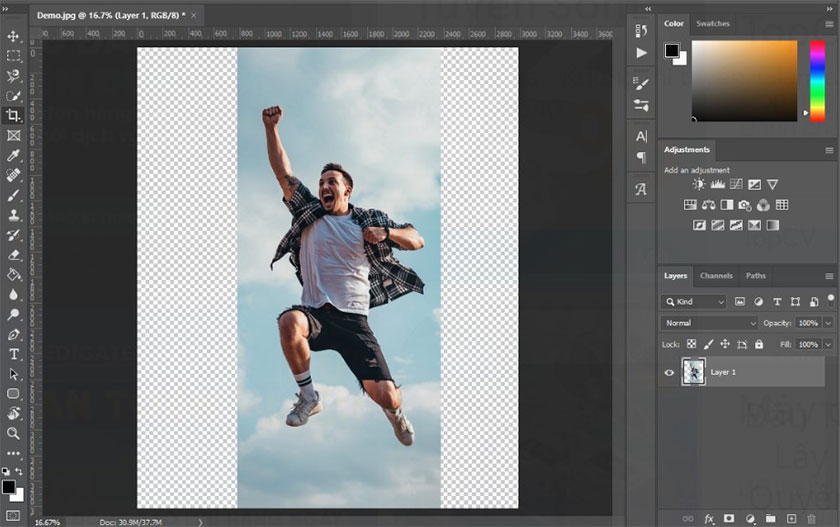Open the Edit Toolbar three-dots menu
Image resolution: width=840 pixels, height=527 pixels.
pos(13,453)
